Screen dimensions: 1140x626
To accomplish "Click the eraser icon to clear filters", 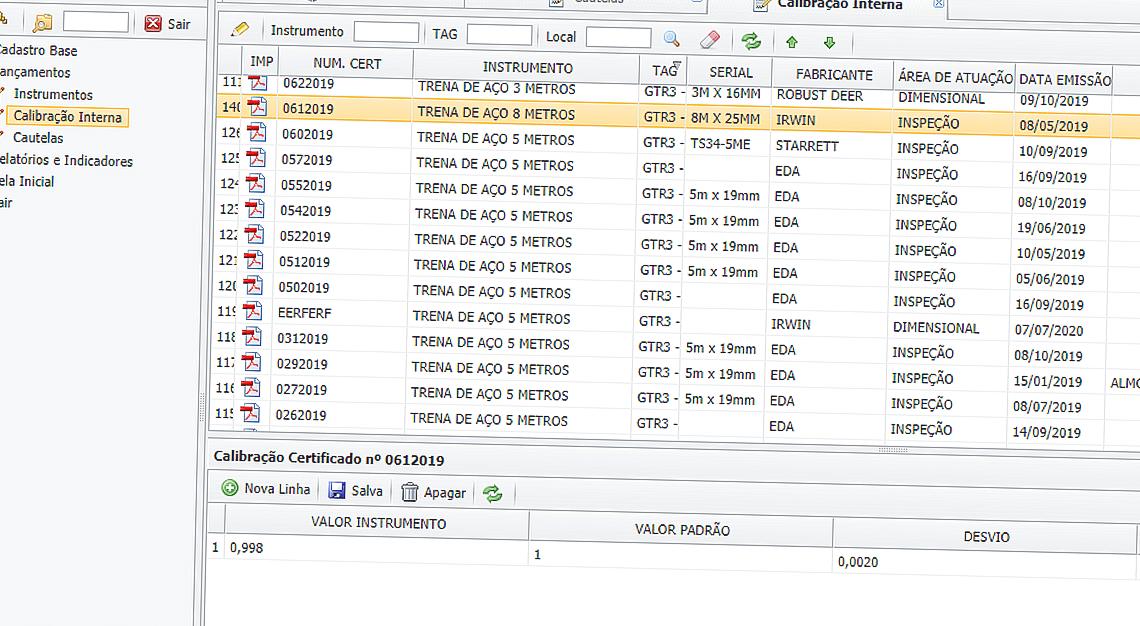I will pyautogui.click(x=709, y=39).
